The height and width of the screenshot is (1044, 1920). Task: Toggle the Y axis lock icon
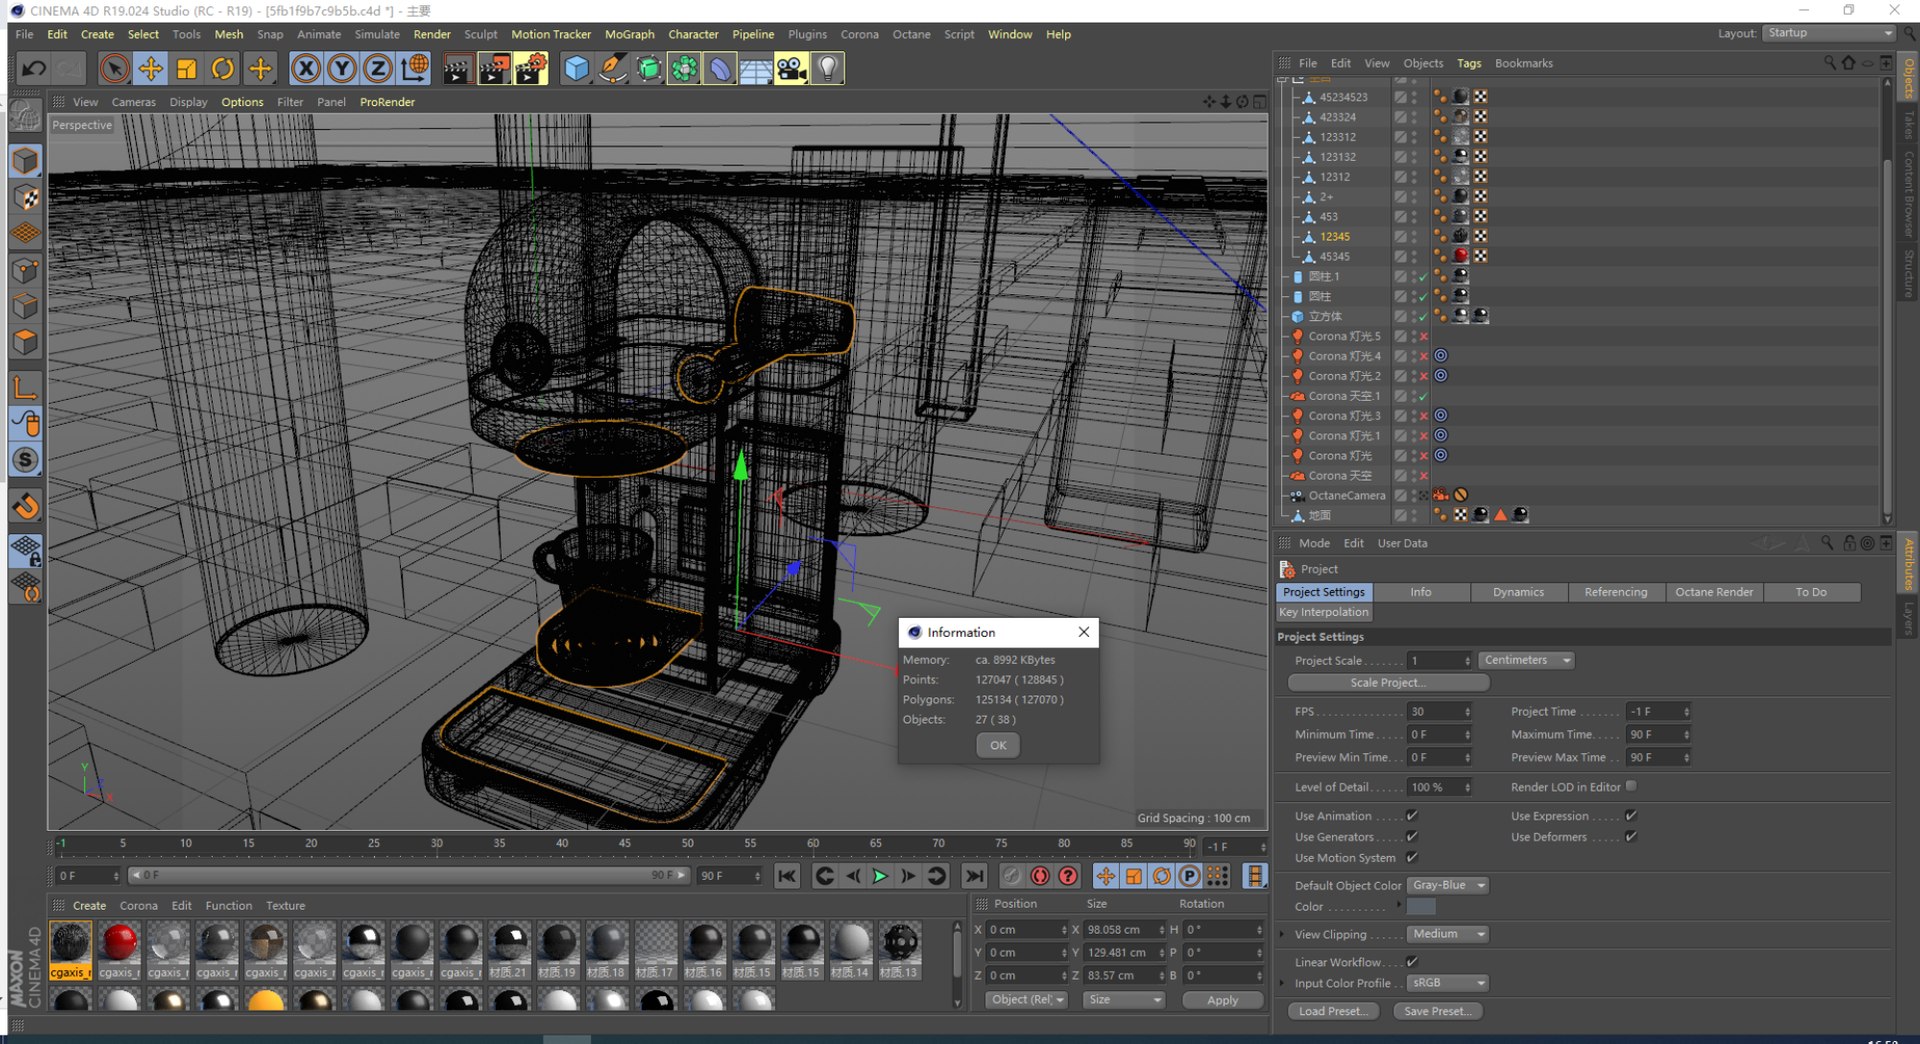pos(342,68)
